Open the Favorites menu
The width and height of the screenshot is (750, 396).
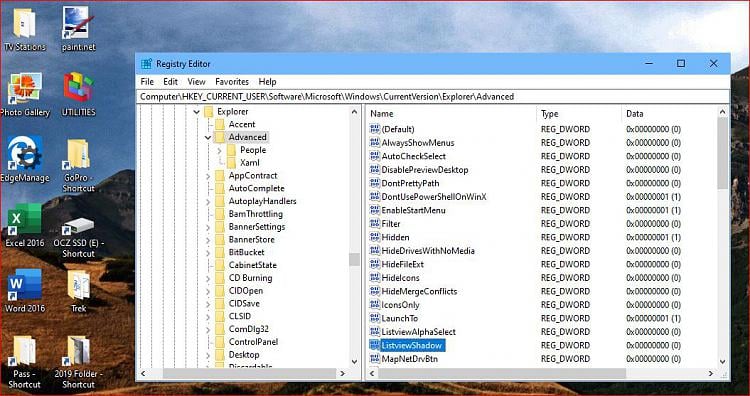click(232, 82)
